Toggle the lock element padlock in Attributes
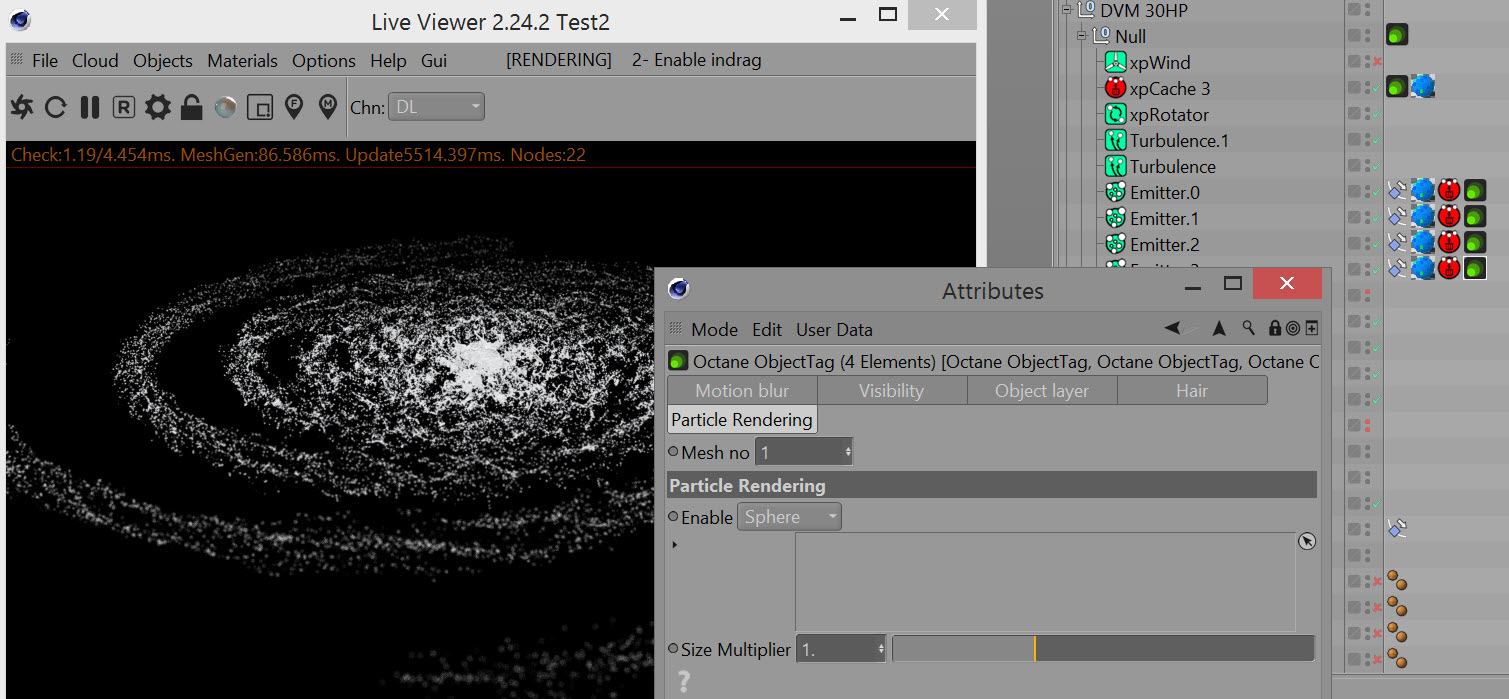This screenshot has height=699, width=1509. 1274,328
